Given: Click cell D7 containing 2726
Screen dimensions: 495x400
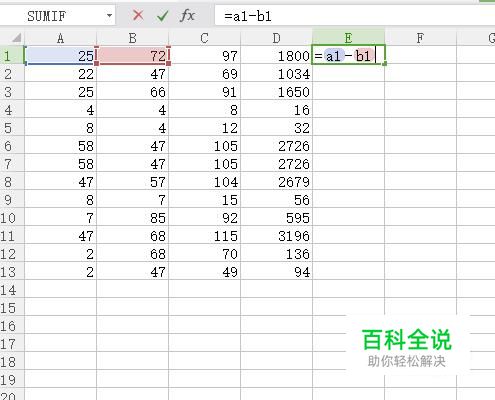Looking at the screenshot, I should [276, 163].
